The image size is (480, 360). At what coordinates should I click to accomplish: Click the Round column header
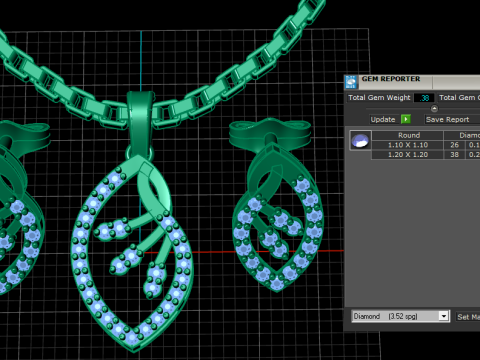[x=408, y=135]
